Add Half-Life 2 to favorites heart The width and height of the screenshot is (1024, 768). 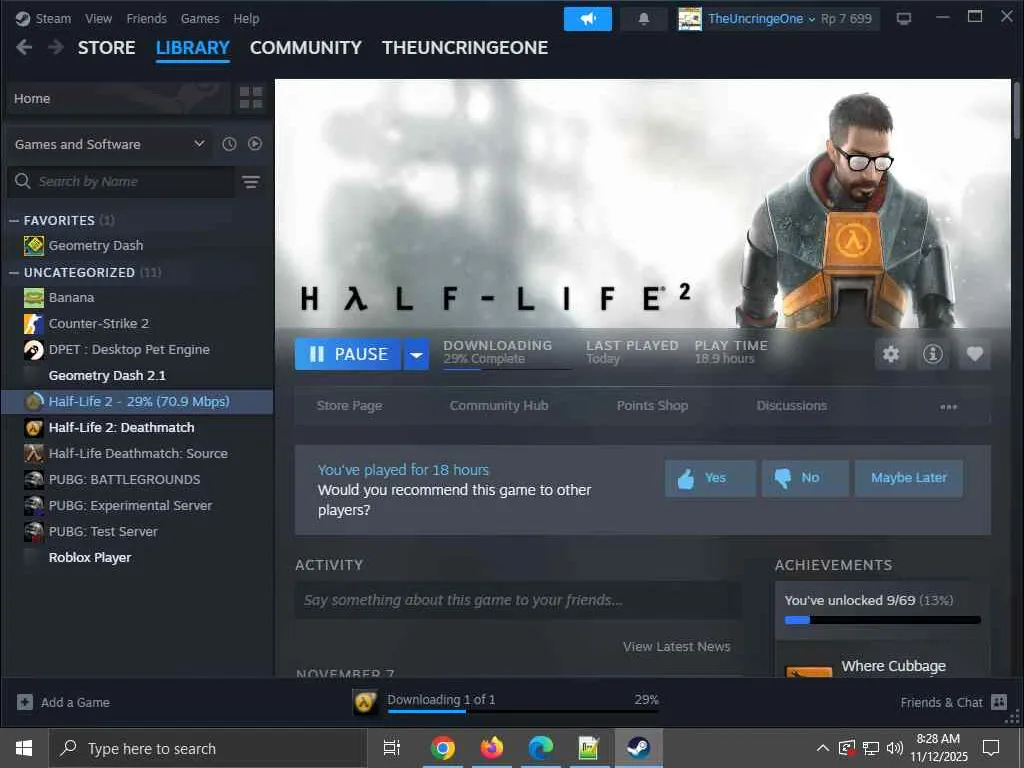tap(974, 354)
